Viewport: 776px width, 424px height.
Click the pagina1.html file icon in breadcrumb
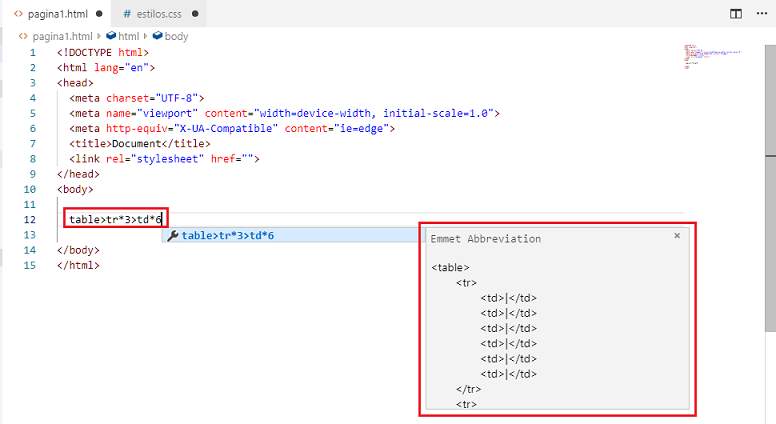tap(23, 36)
